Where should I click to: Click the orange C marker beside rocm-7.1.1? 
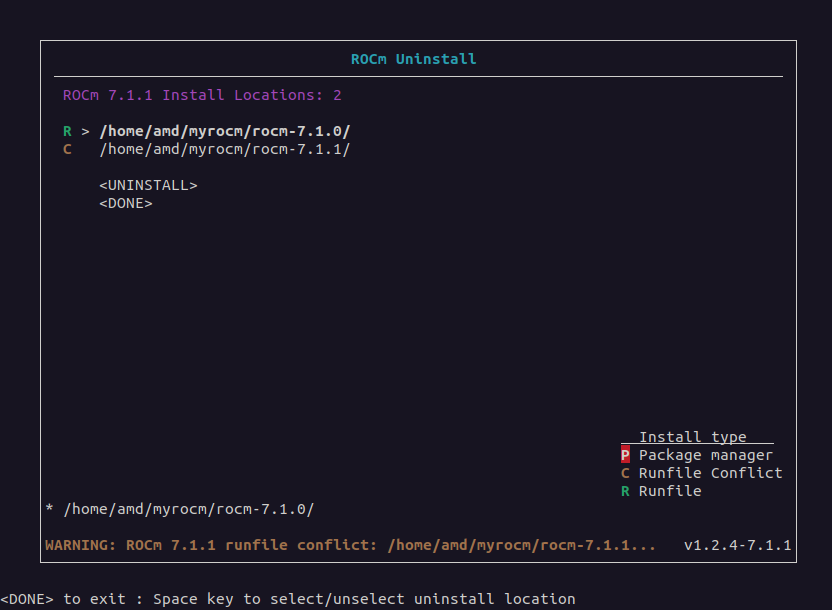click(67, 149)
